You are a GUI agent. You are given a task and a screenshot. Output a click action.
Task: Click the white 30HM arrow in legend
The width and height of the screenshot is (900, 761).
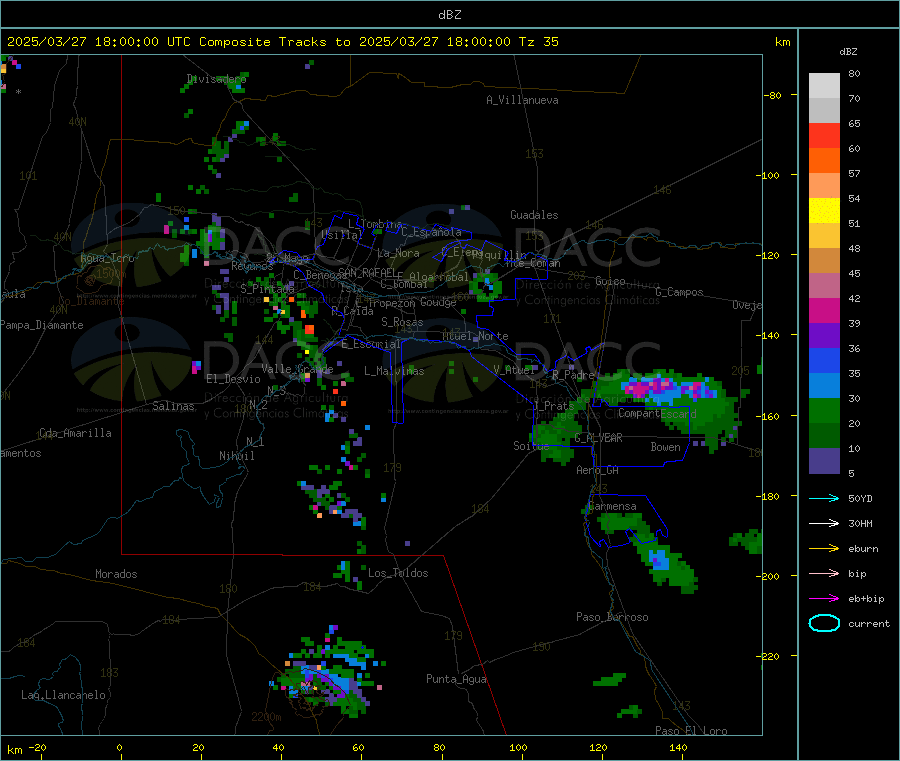[824, 523]
